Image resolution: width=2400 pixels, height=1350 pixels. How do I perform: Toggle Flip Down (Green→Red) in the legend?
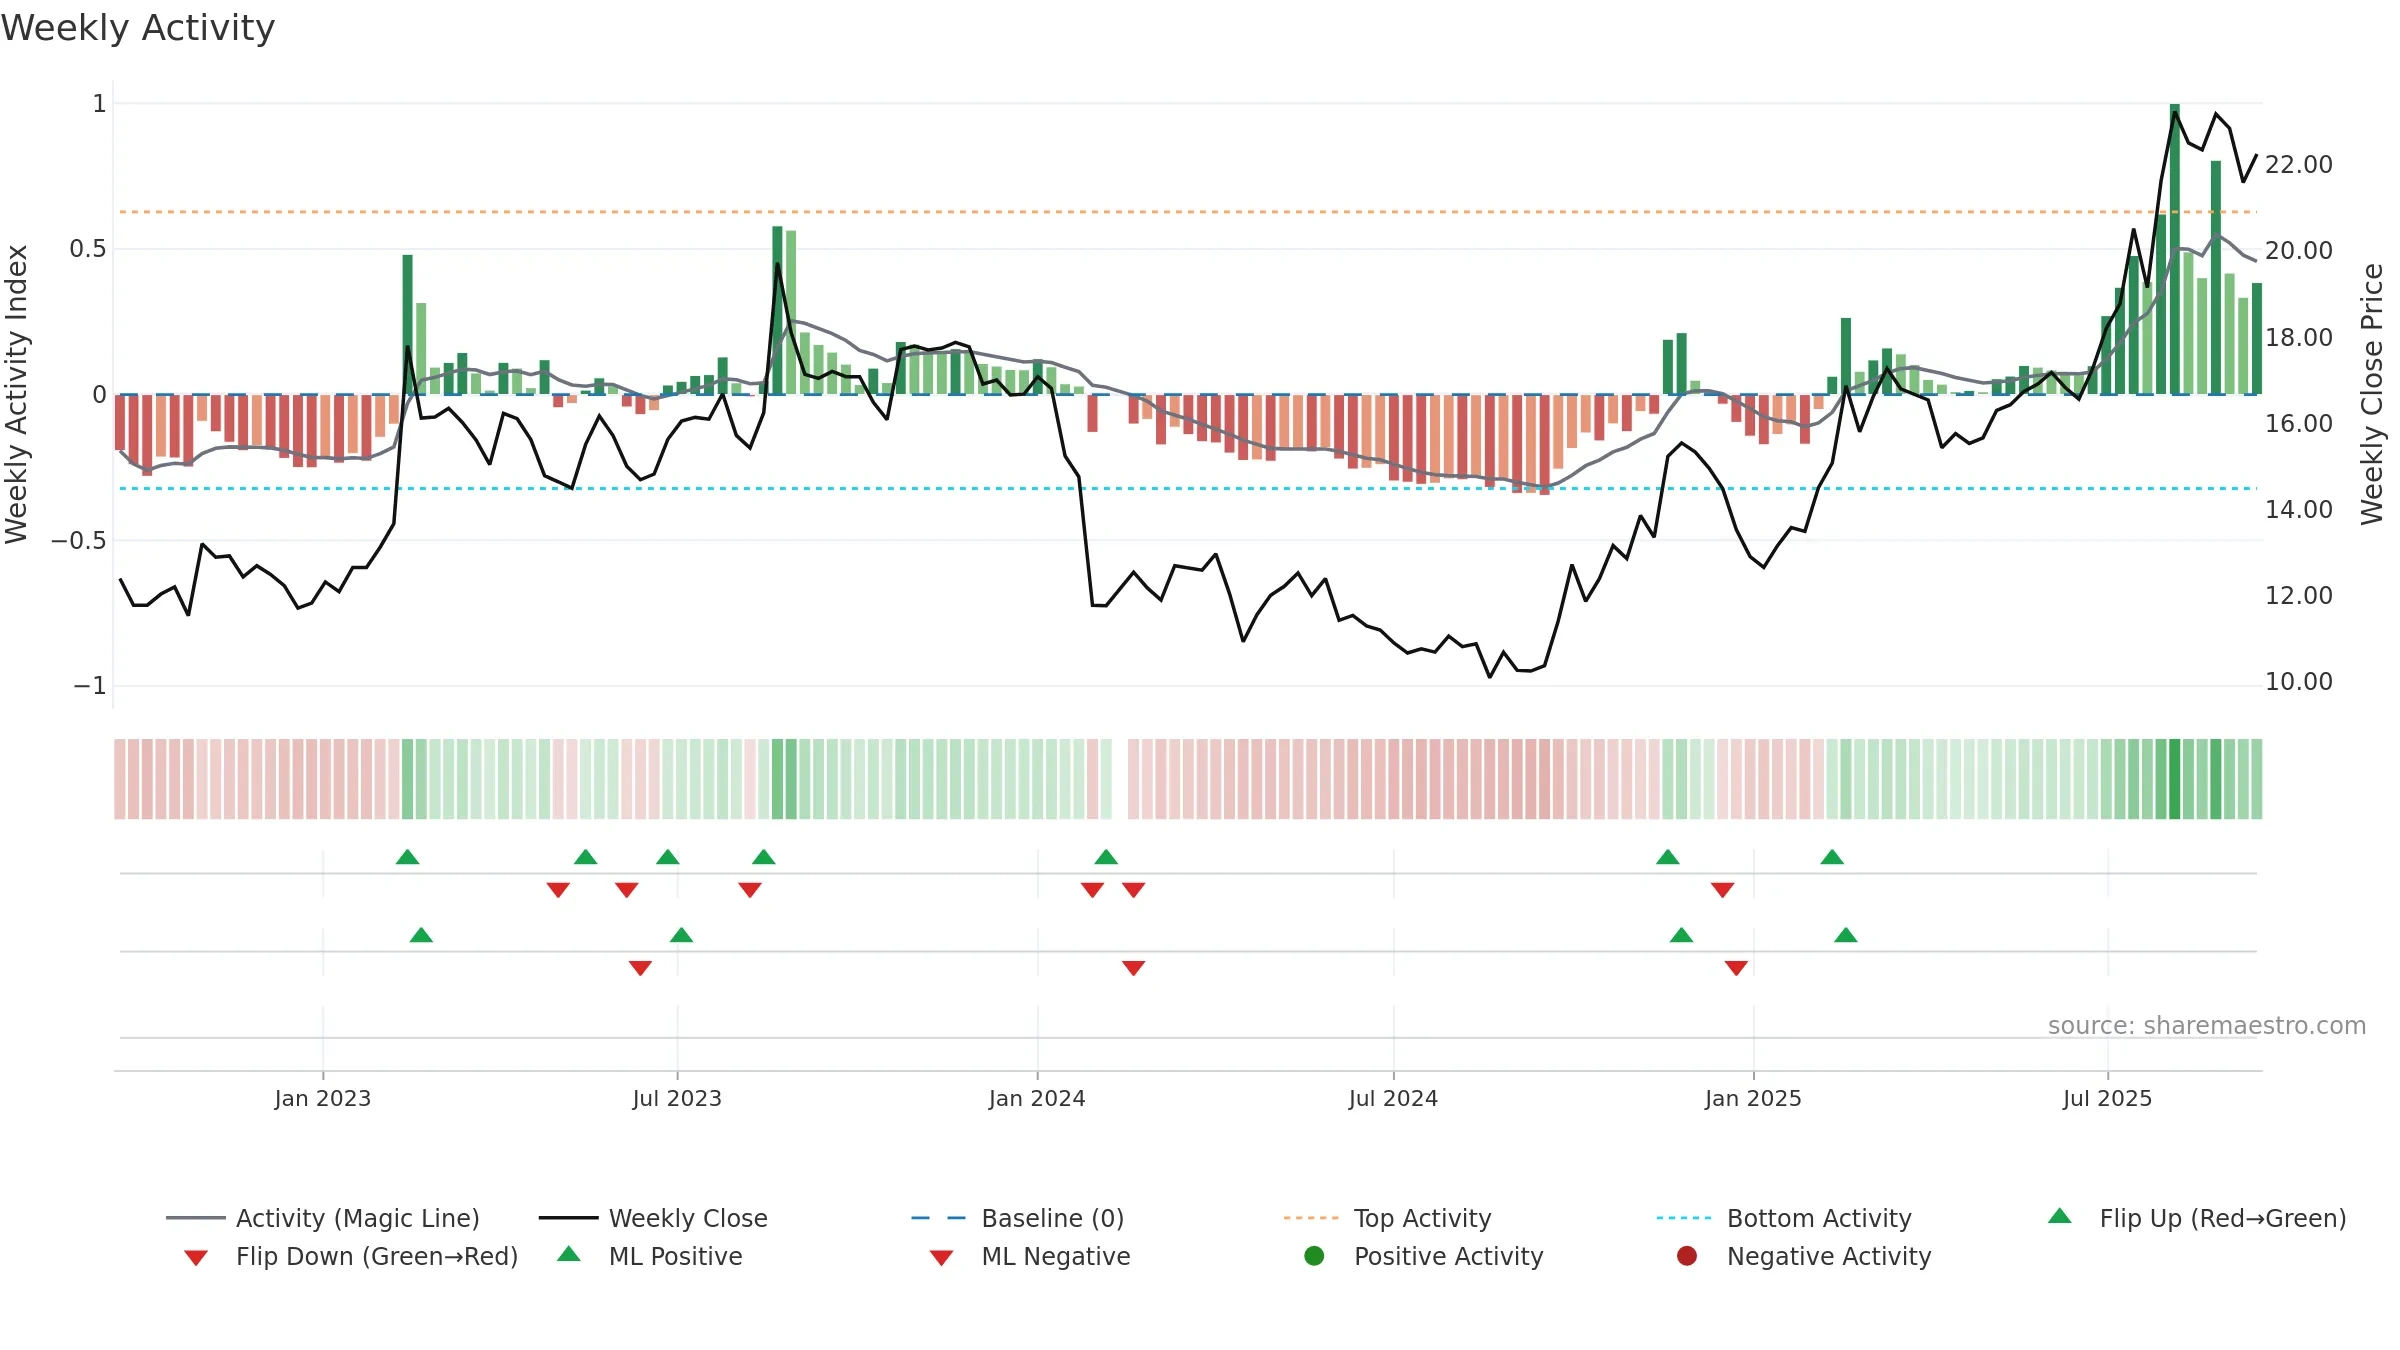pos(351,1256)
